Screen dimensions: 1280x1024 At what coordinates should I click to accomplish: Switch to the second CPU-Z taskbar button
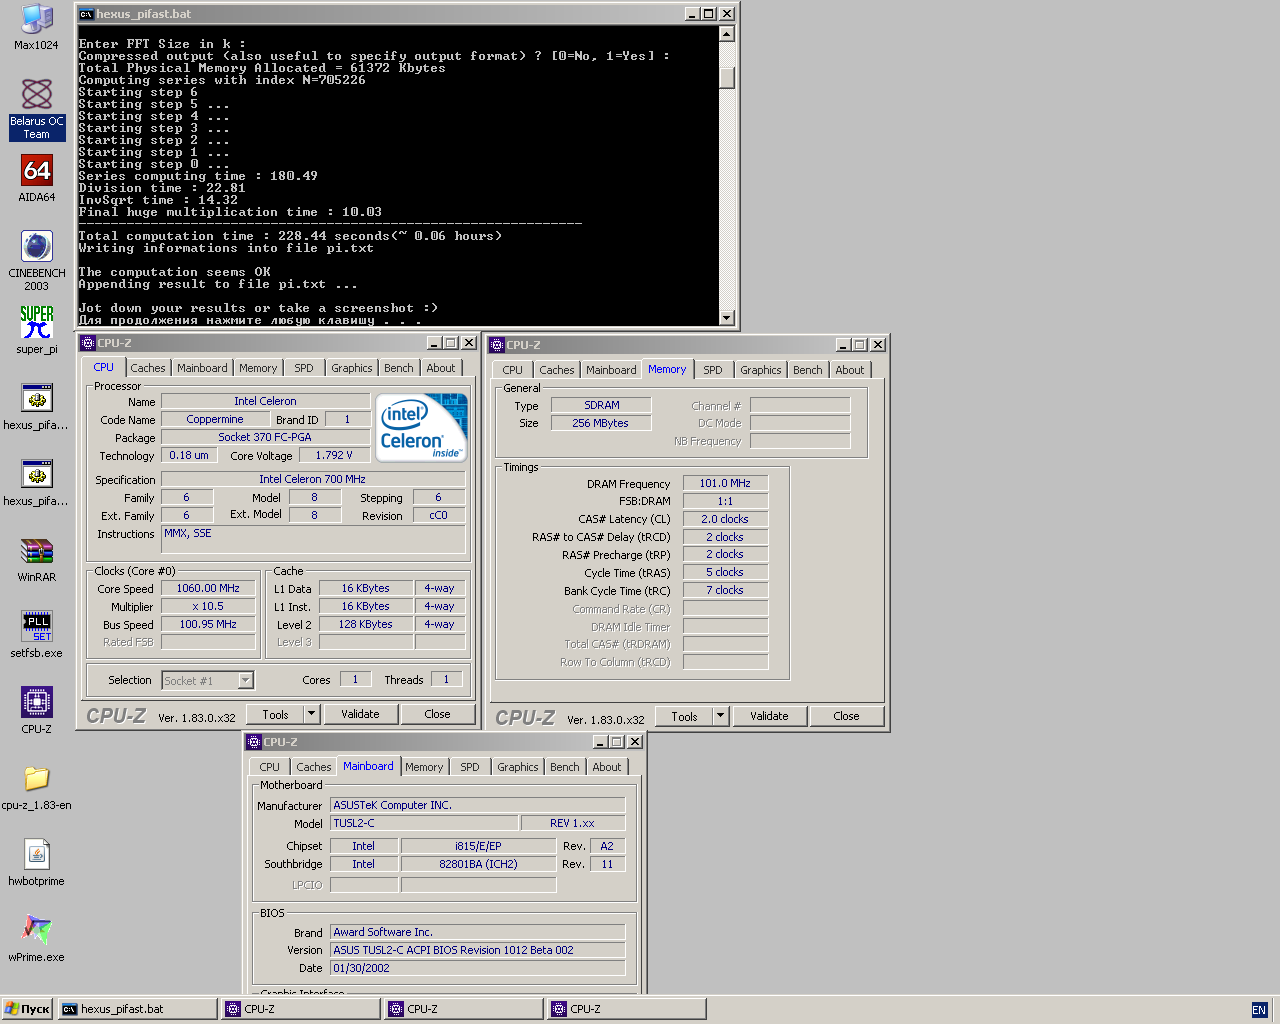coord(464,1009)
